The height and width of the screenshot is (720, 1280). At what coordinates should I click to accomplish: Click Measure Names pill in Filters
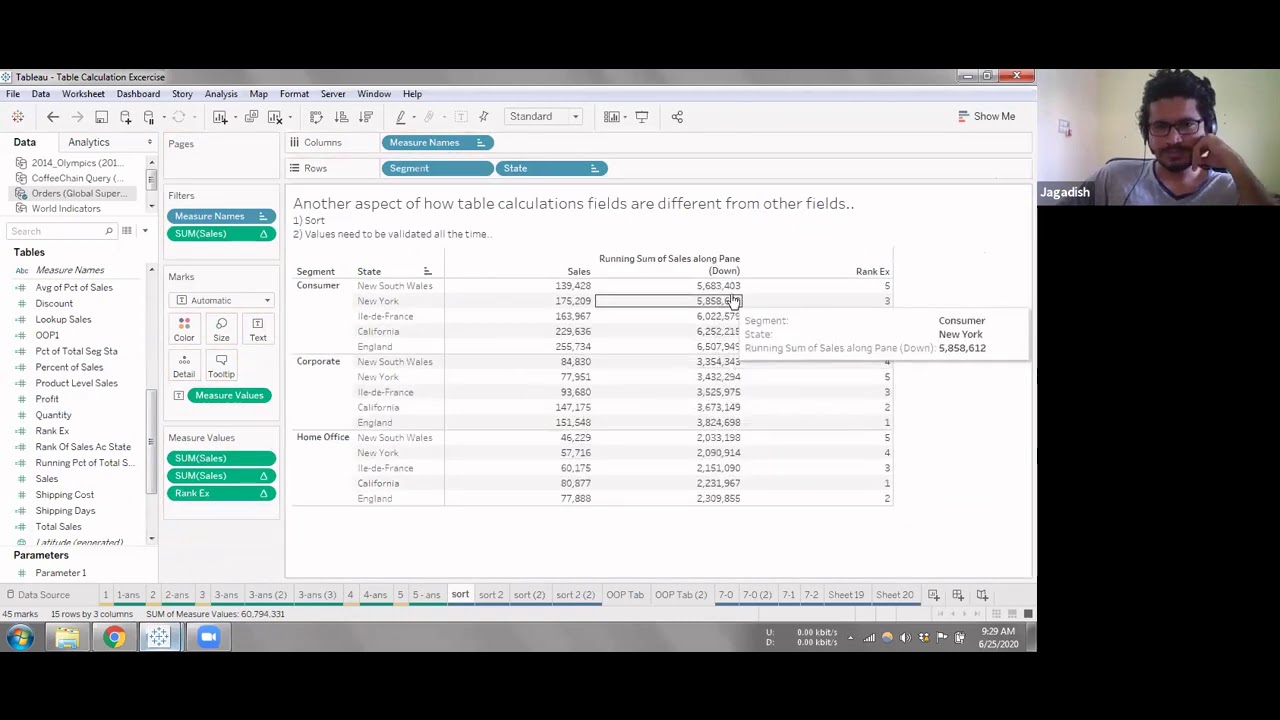tap(222, 216)
